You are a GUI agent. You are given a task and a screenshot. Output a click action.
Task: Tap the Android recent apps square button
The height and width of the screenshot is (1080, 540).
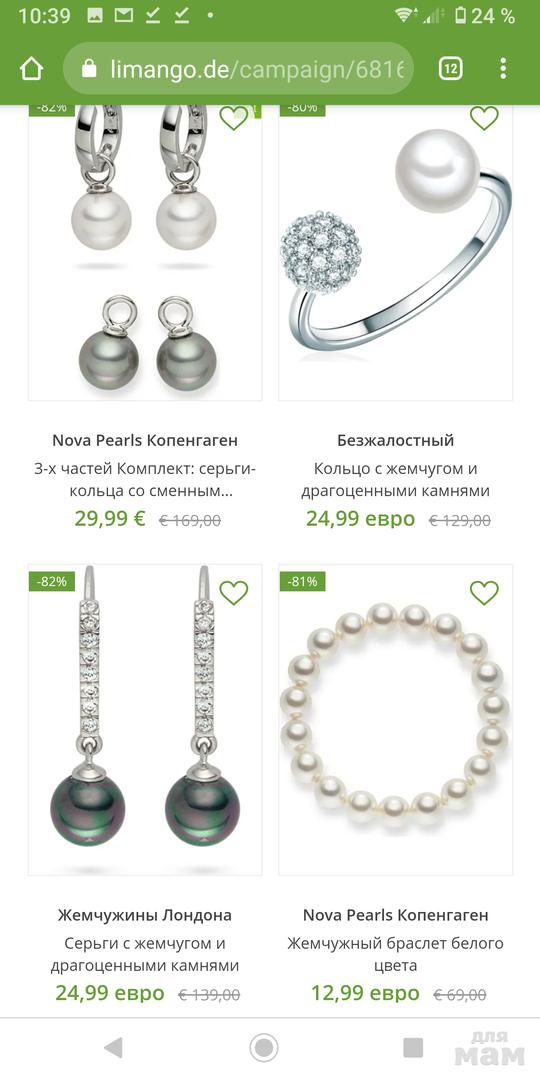pyautogui.click(x=413, y=1048)
